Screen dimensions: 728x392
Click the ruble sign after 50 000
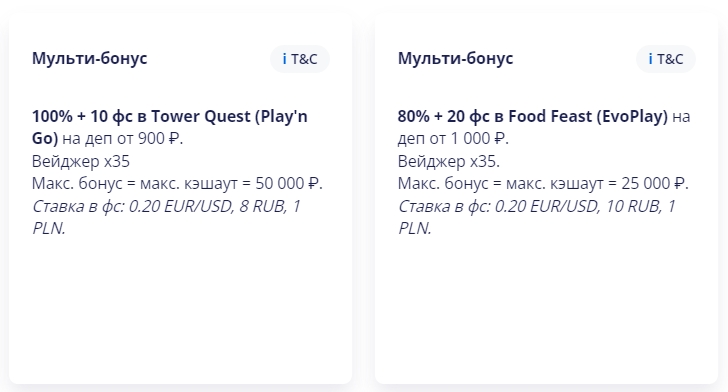[313, 183]
